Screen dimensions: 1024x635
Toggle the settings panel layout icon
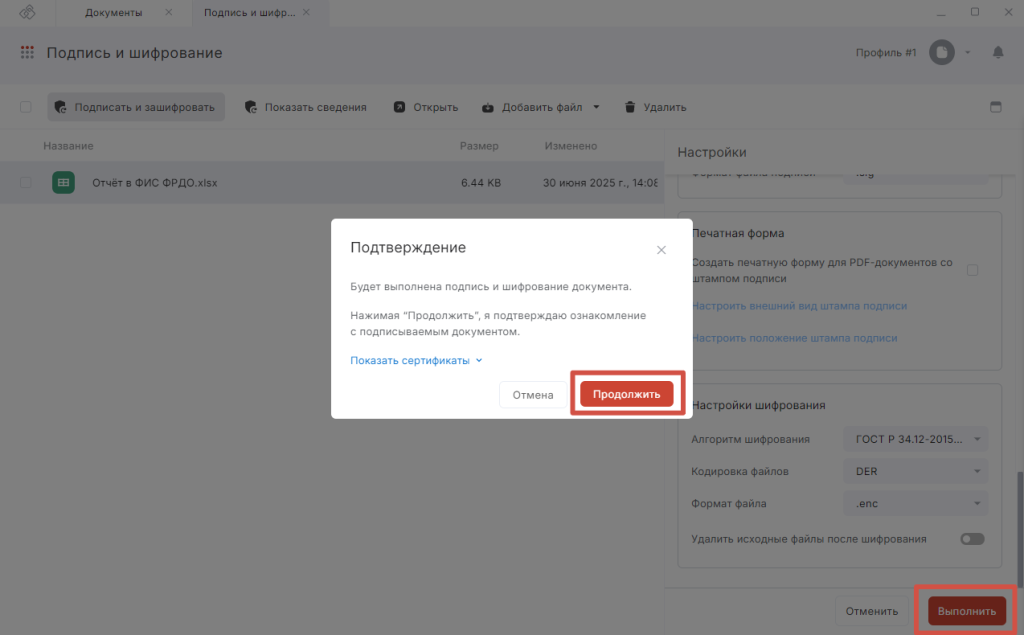(995, 107)
